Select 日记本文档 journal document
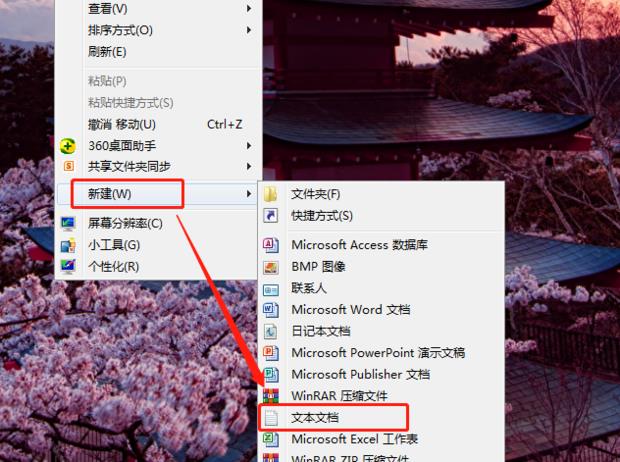 [320, 331]
